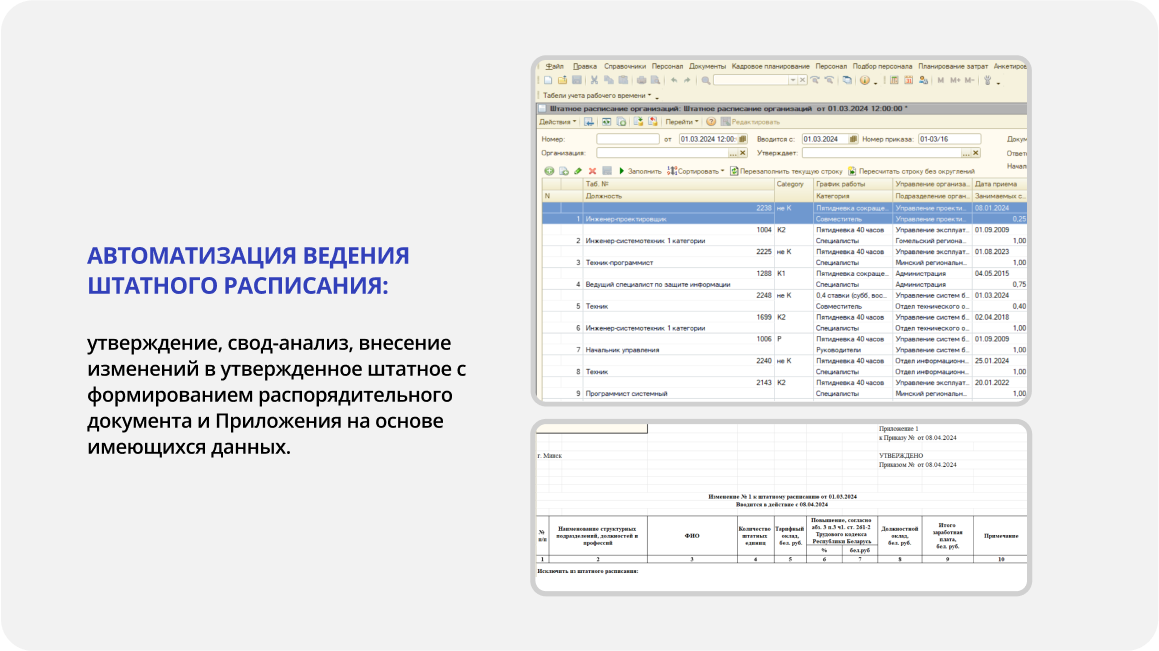Open the Файл menu

(x=554, y=67)
